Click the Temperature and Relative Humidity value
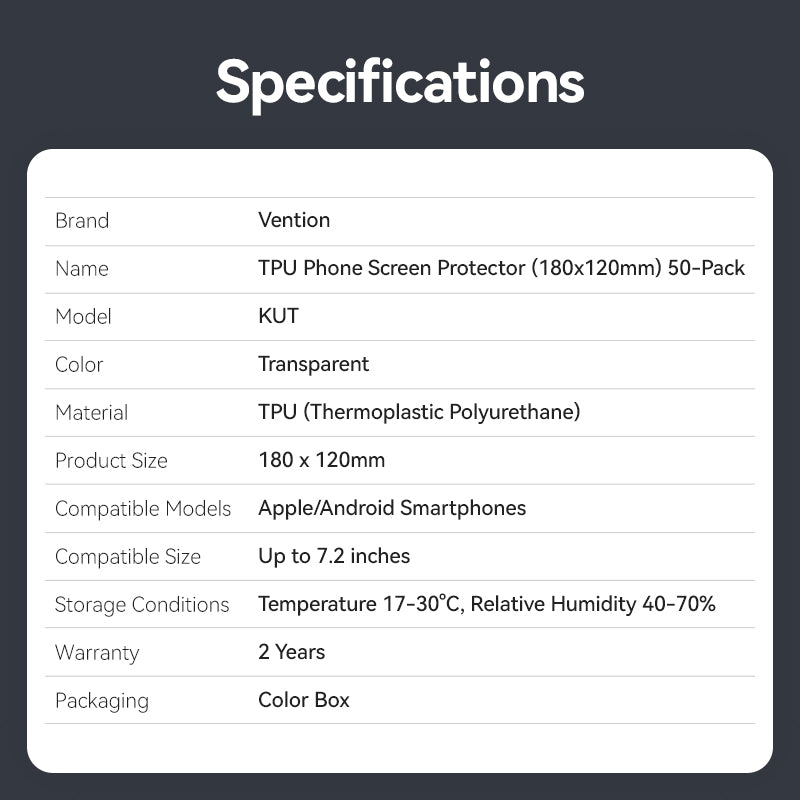This screenshot has width=800, height=800. coord(487,604)
